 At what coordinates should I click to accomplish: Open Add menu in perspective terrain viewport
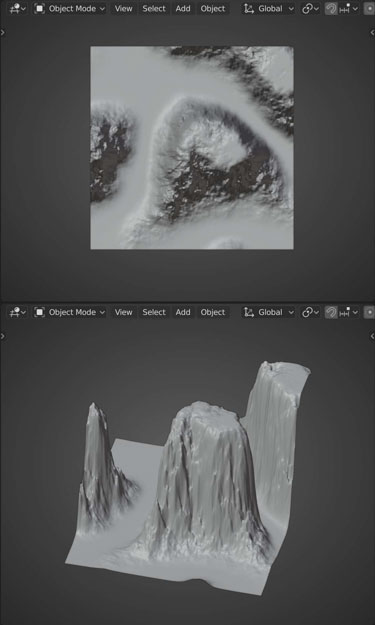point(183,312)
